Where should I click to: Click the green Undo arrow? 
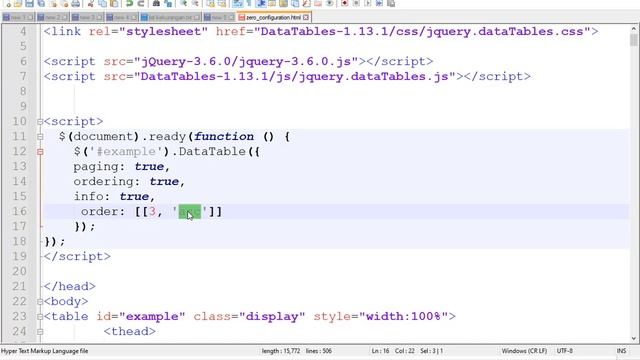(x=129, y=4)
